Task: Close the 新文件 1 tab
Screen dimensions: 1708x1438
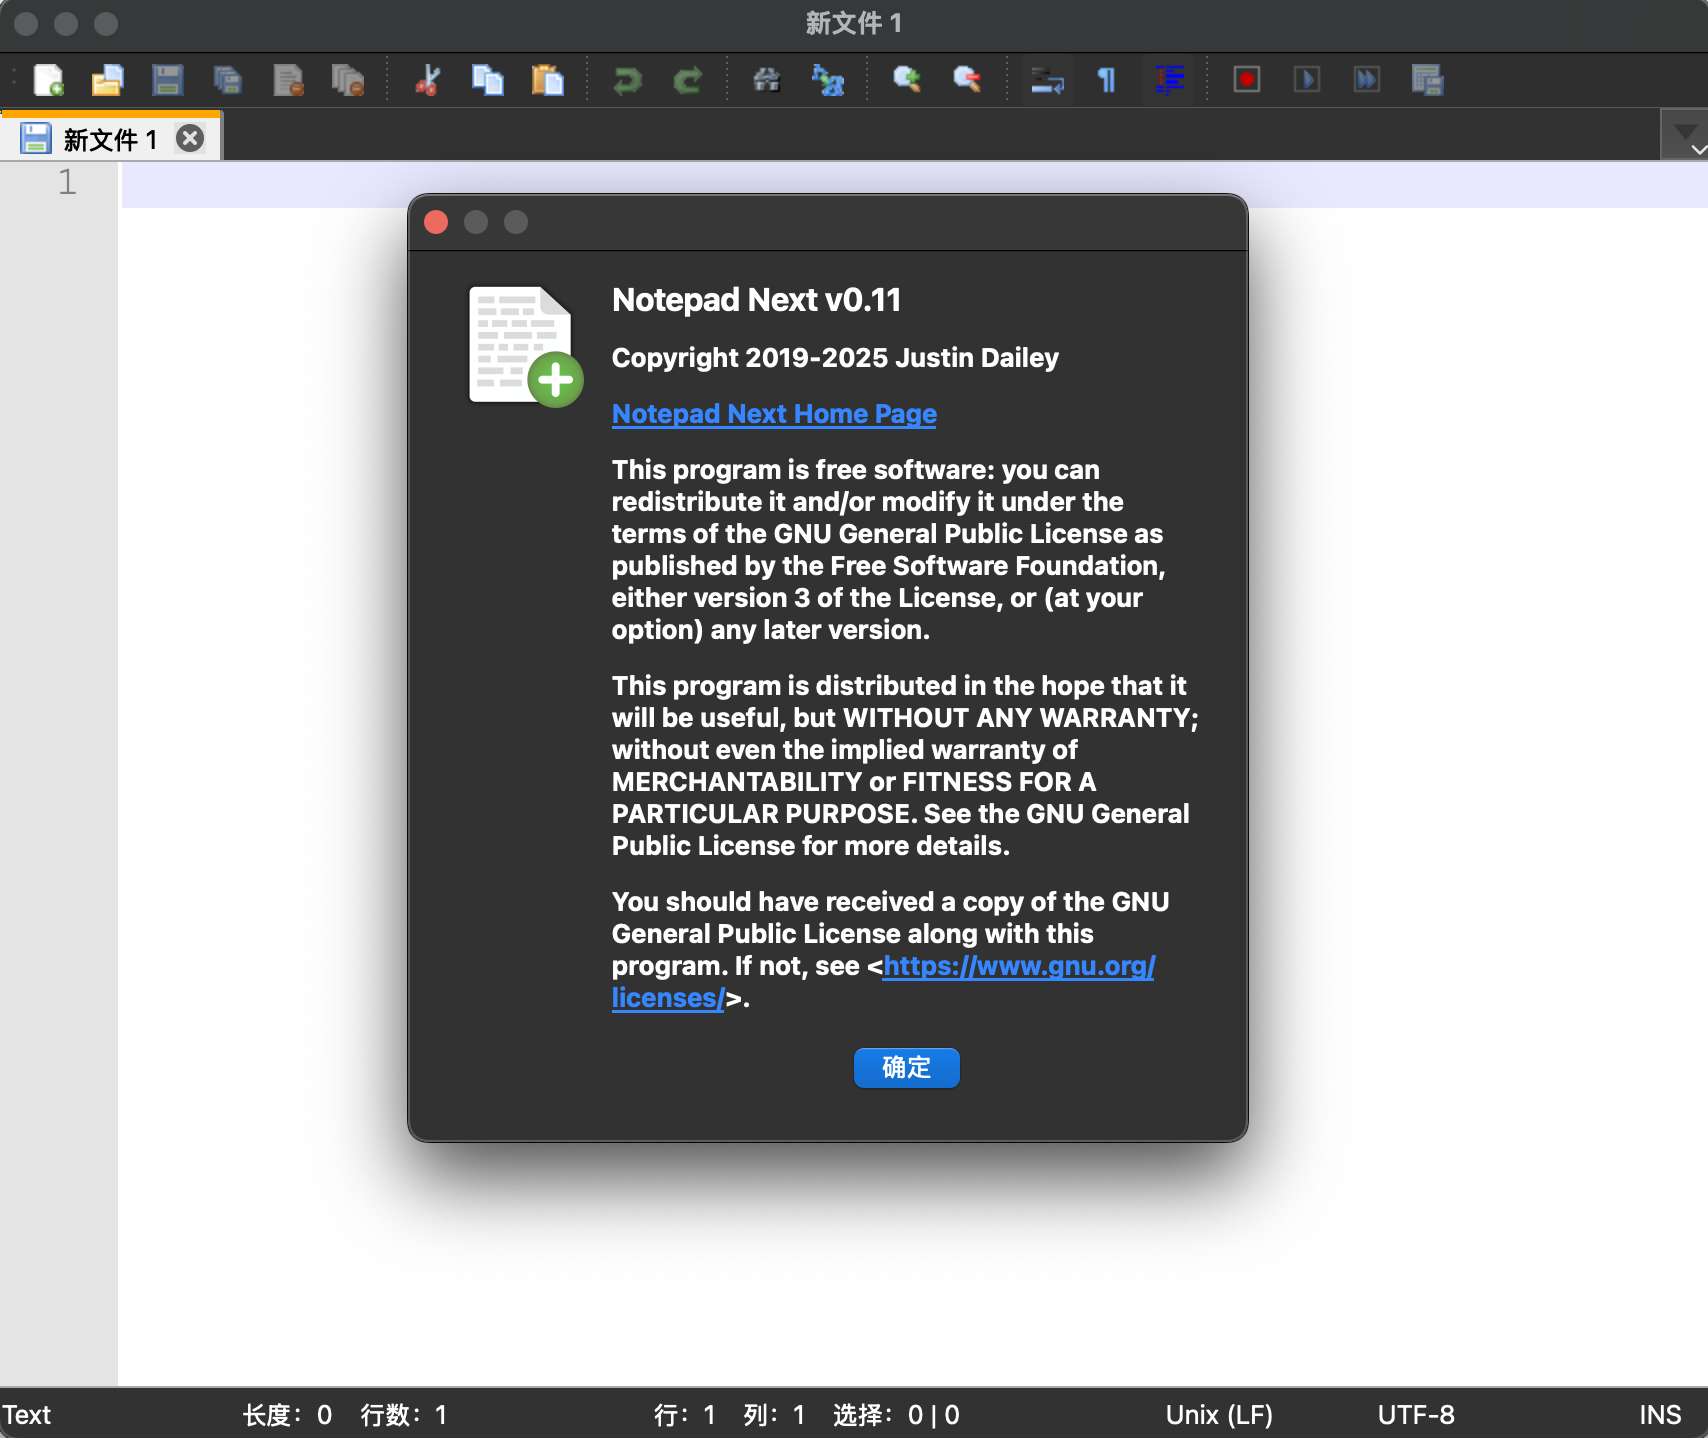Action: click(190, 137)
